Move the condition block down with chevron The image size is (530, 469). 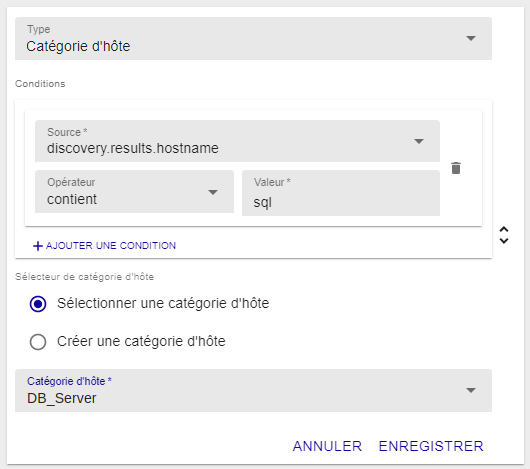[504, 241]
